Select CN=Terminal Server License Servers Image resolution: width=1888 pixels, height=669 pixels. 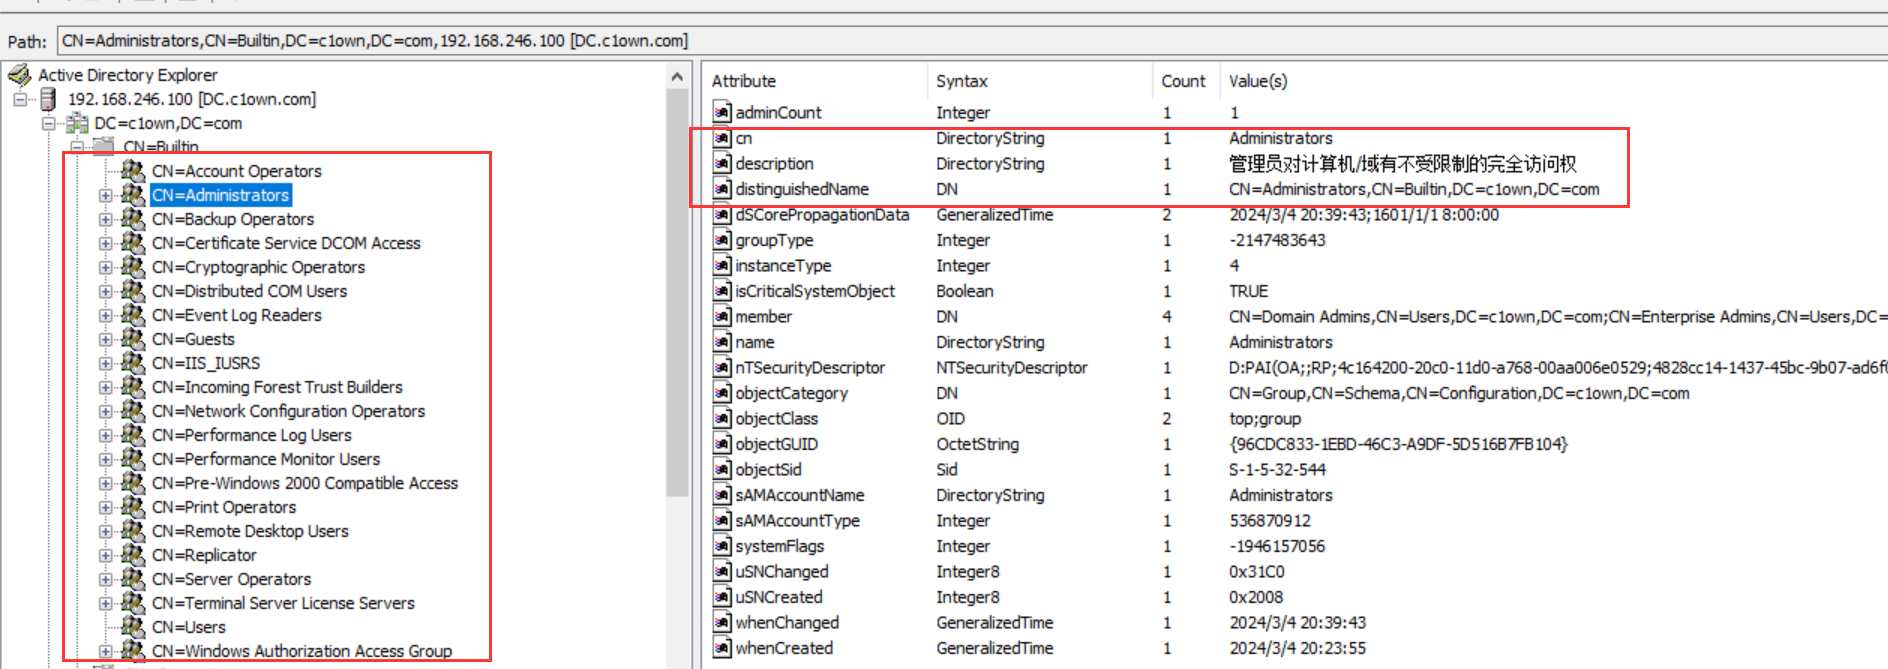[x=283, y=603]
